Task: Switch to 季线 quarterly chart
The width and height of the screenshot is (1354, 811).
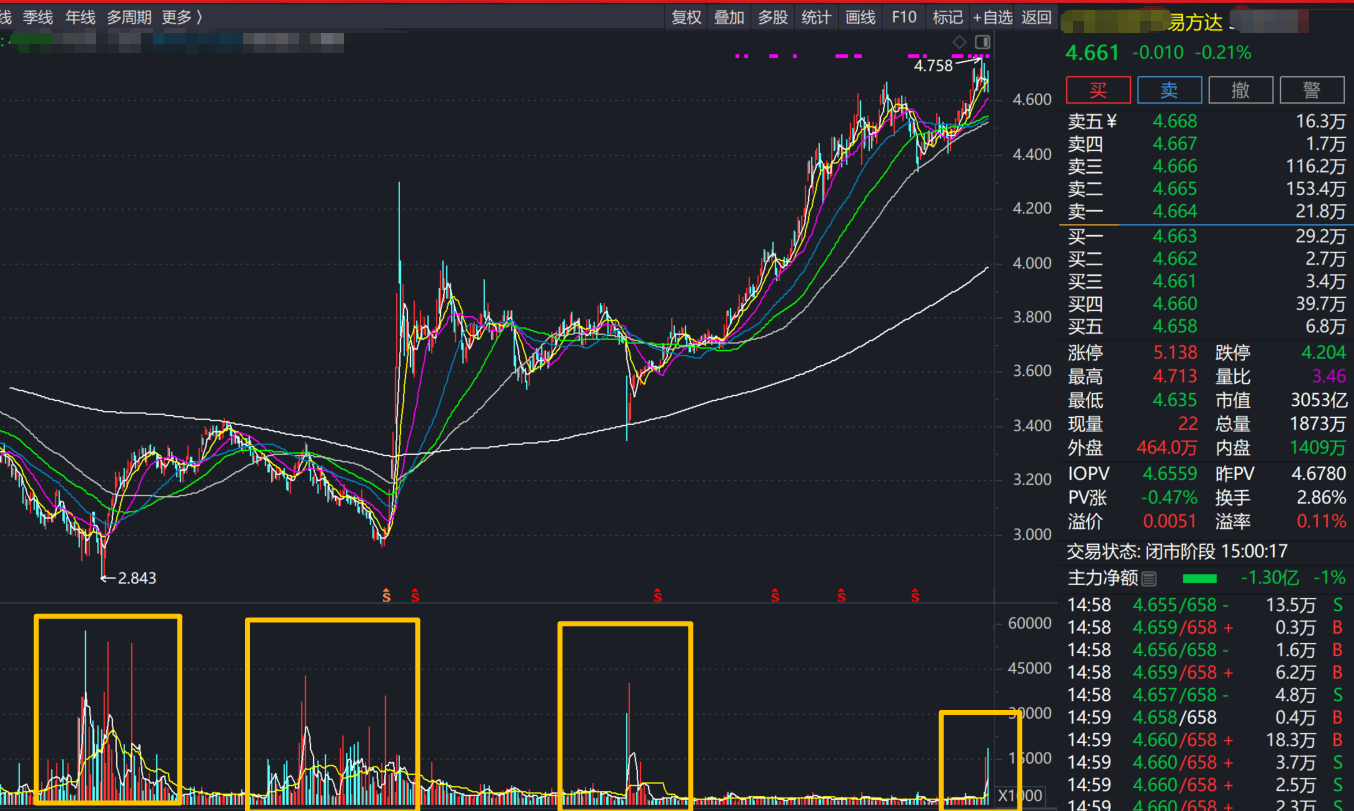Action: 38,17
